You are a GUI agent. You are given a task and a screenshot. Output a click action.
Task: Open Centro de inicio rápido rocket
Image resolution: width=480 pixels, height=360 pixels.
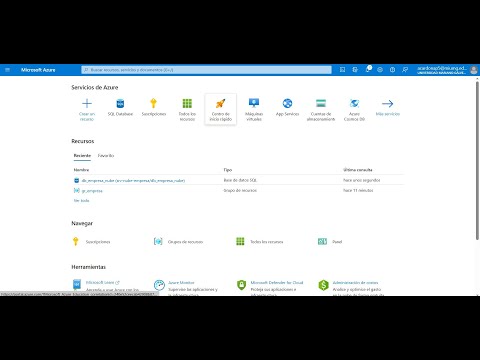(x=221, y=110)
